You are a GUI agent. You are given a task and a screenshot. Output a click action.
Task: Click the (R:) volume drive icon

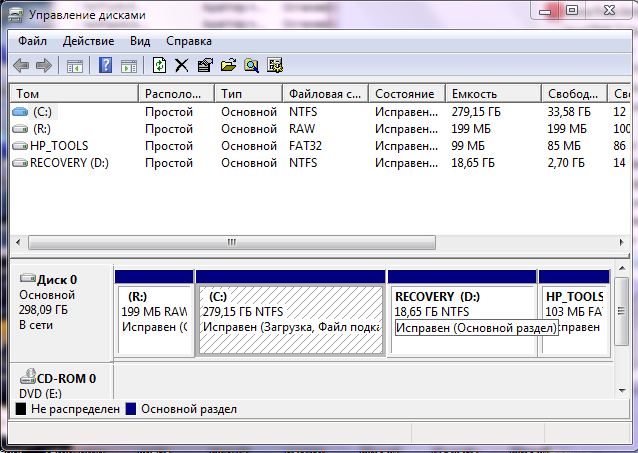pyautogui.click(x=20, y=129)
